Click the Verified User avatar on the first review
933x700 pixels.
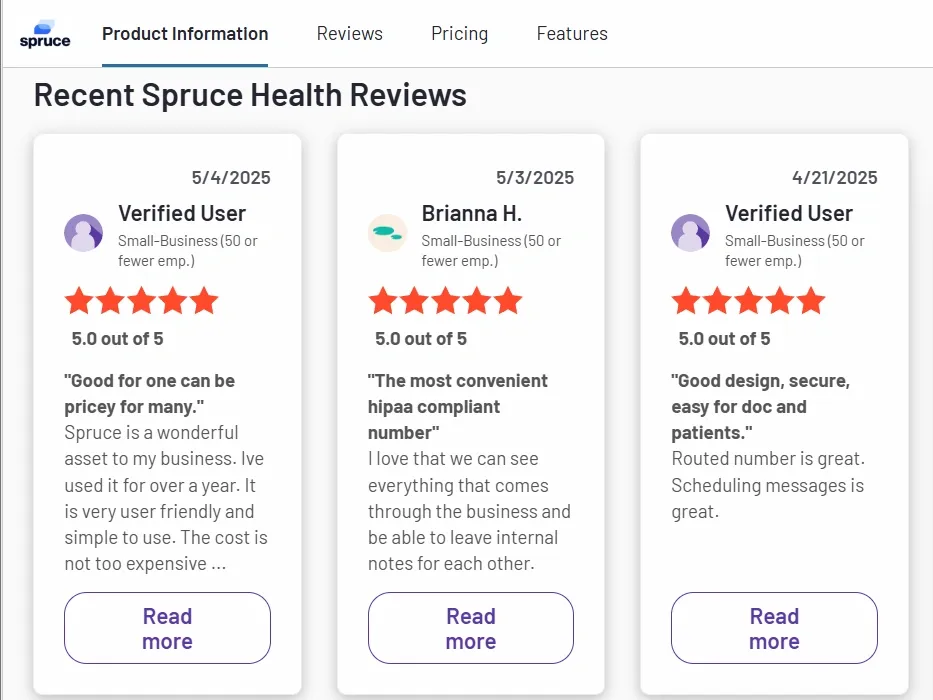[x=83, y=232]
